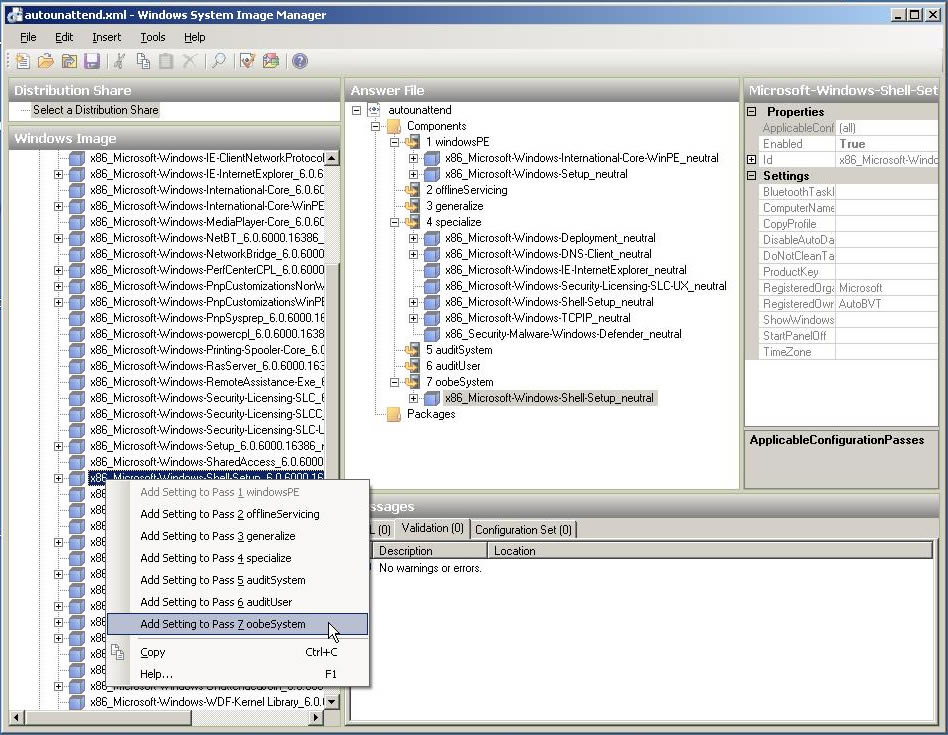The height and width of the screenshot is (735, 948).
Task: Collapse the Properties section in the properties pane
Action: point(752,112)
